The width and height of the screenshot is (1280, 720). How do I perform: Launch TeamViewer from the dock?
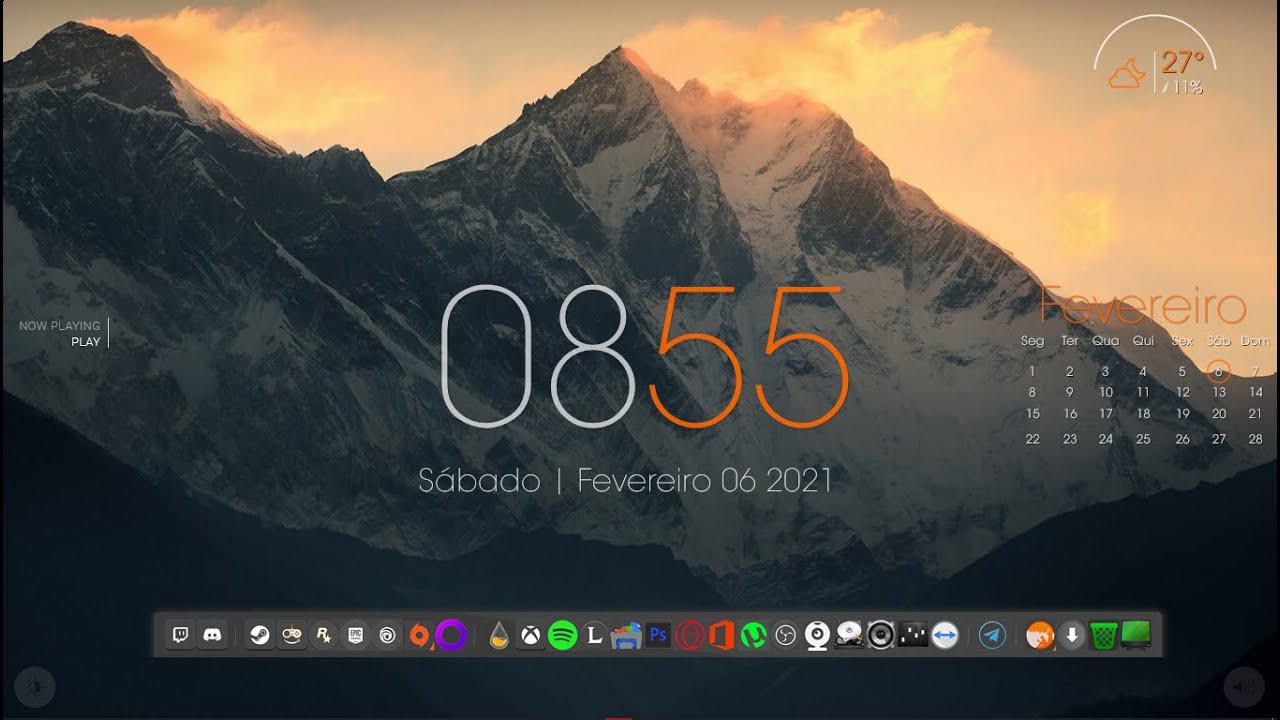945,635
